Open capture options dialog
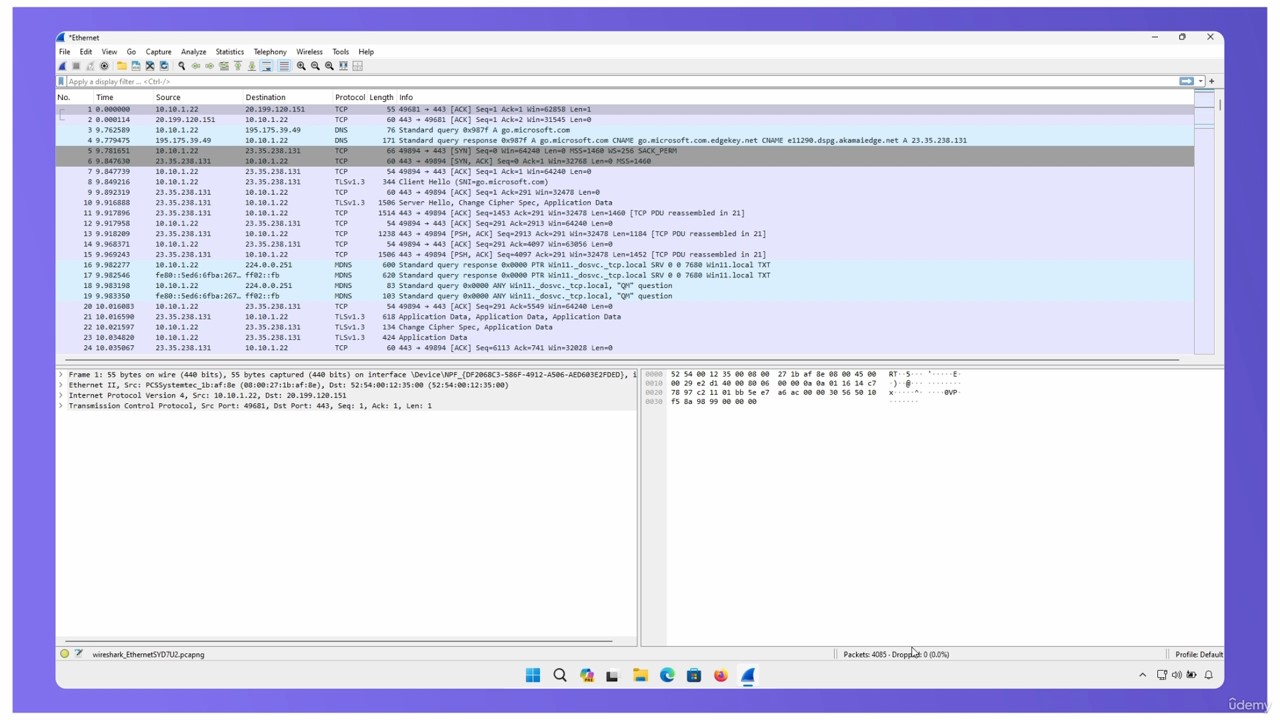 [104, 66]
